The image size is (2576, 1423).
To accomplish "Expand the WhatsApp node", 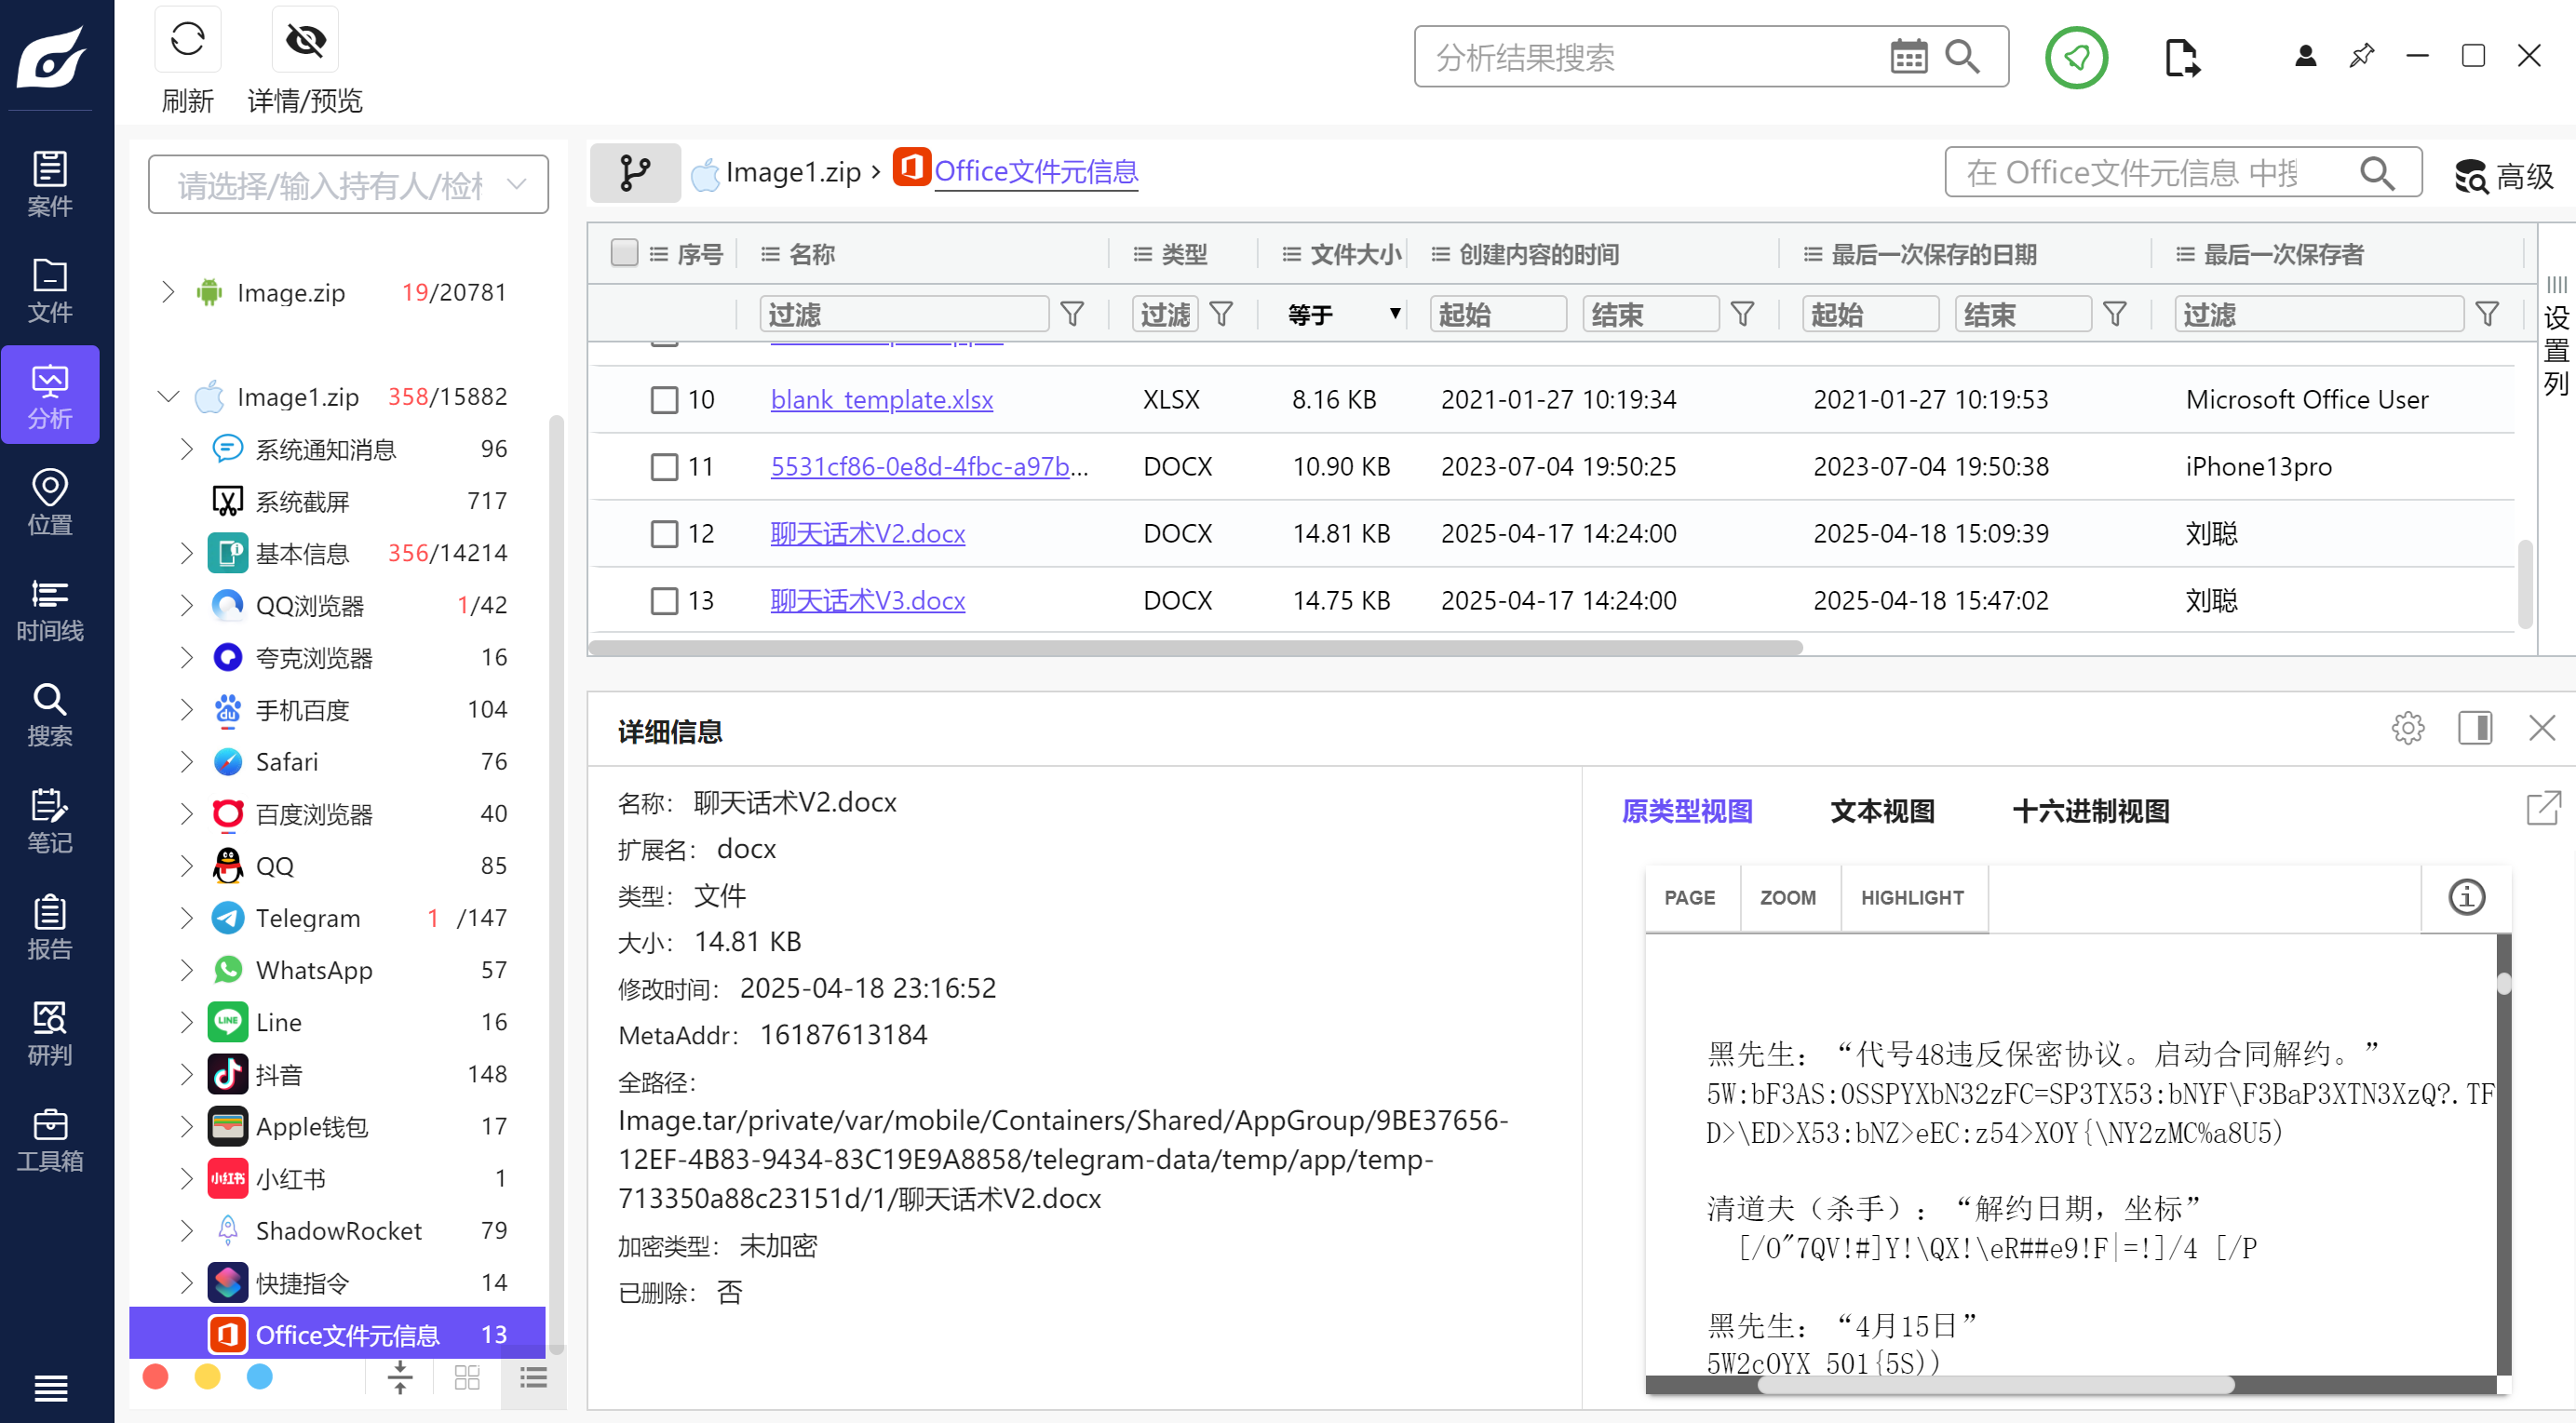I will [x=187, y=970].
